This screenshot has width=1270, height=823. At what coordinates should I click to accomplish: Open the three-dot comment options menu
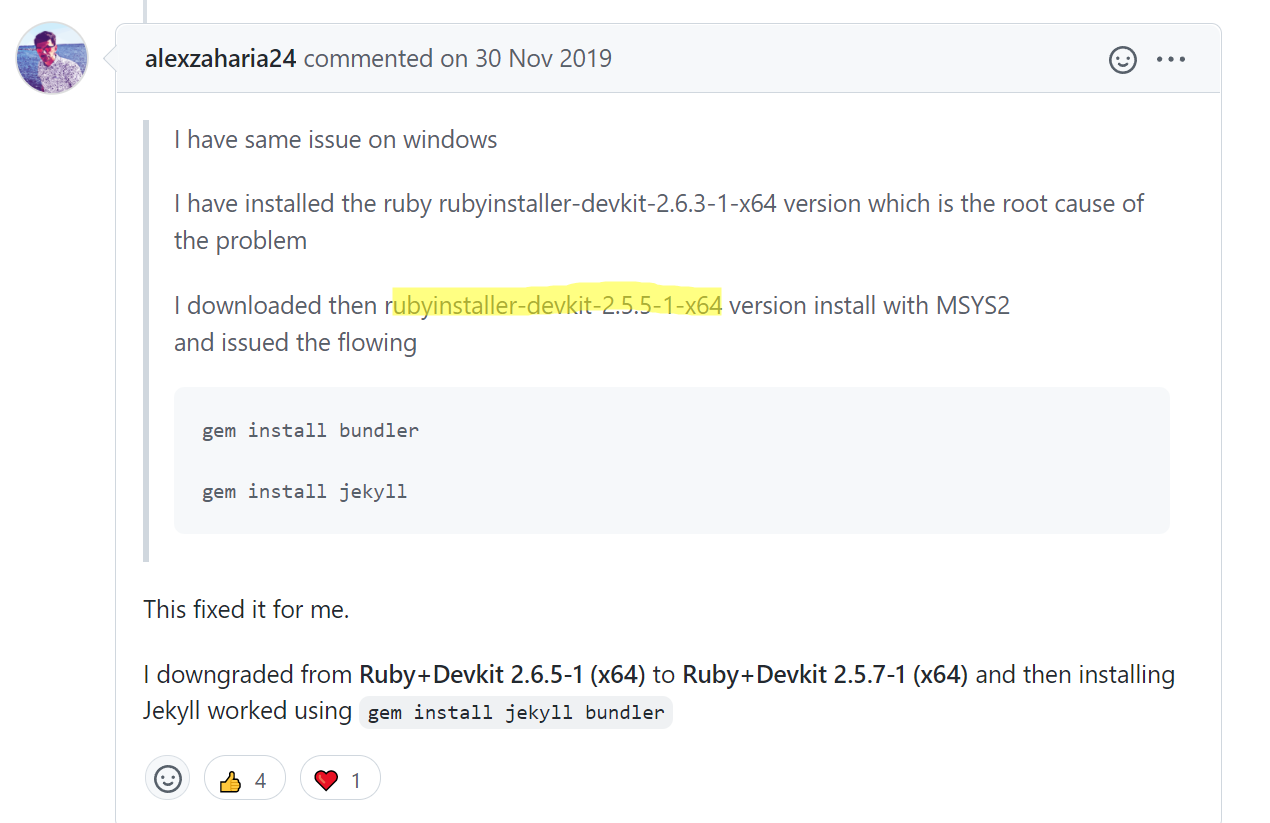tap(1171, 60)
